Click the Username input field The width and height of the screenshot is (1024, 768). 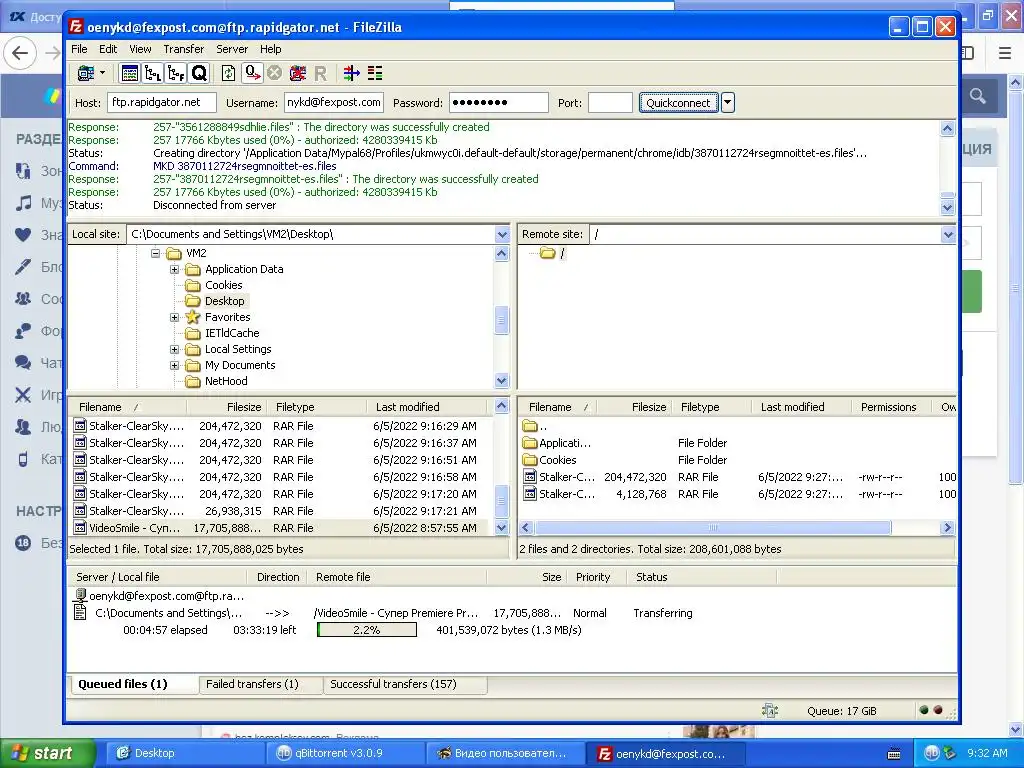click(334, 103)
